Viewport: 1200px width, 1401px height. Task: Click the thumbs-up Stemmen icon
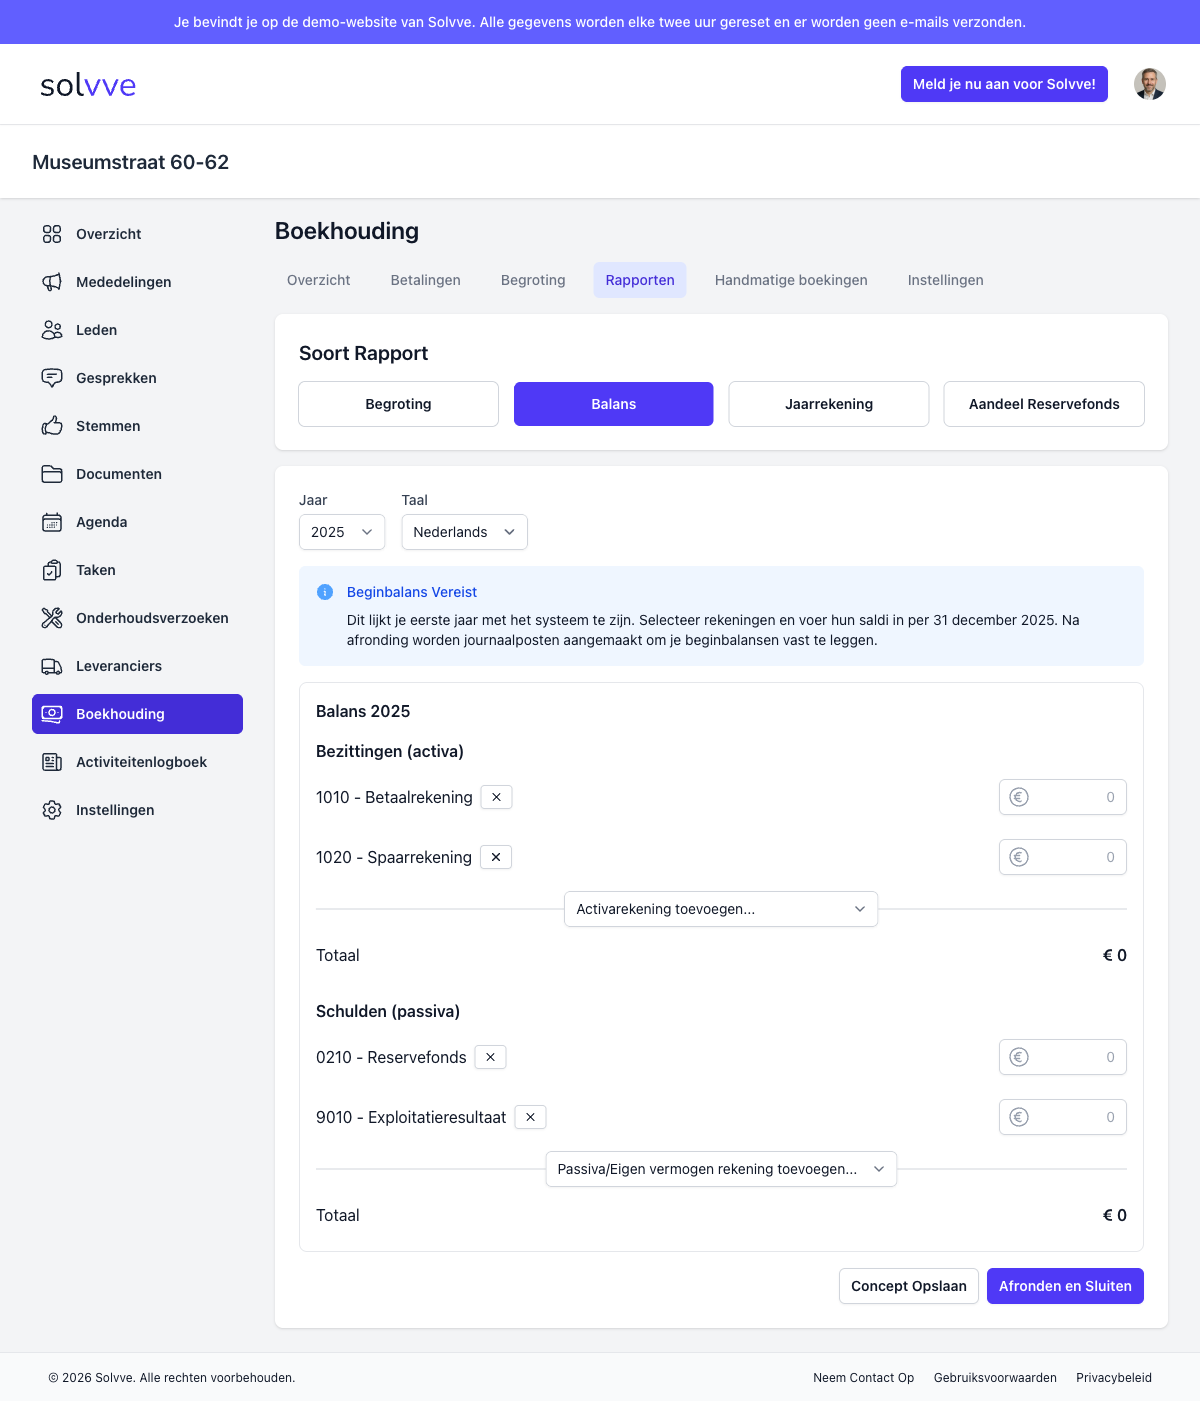click(52, 426)
